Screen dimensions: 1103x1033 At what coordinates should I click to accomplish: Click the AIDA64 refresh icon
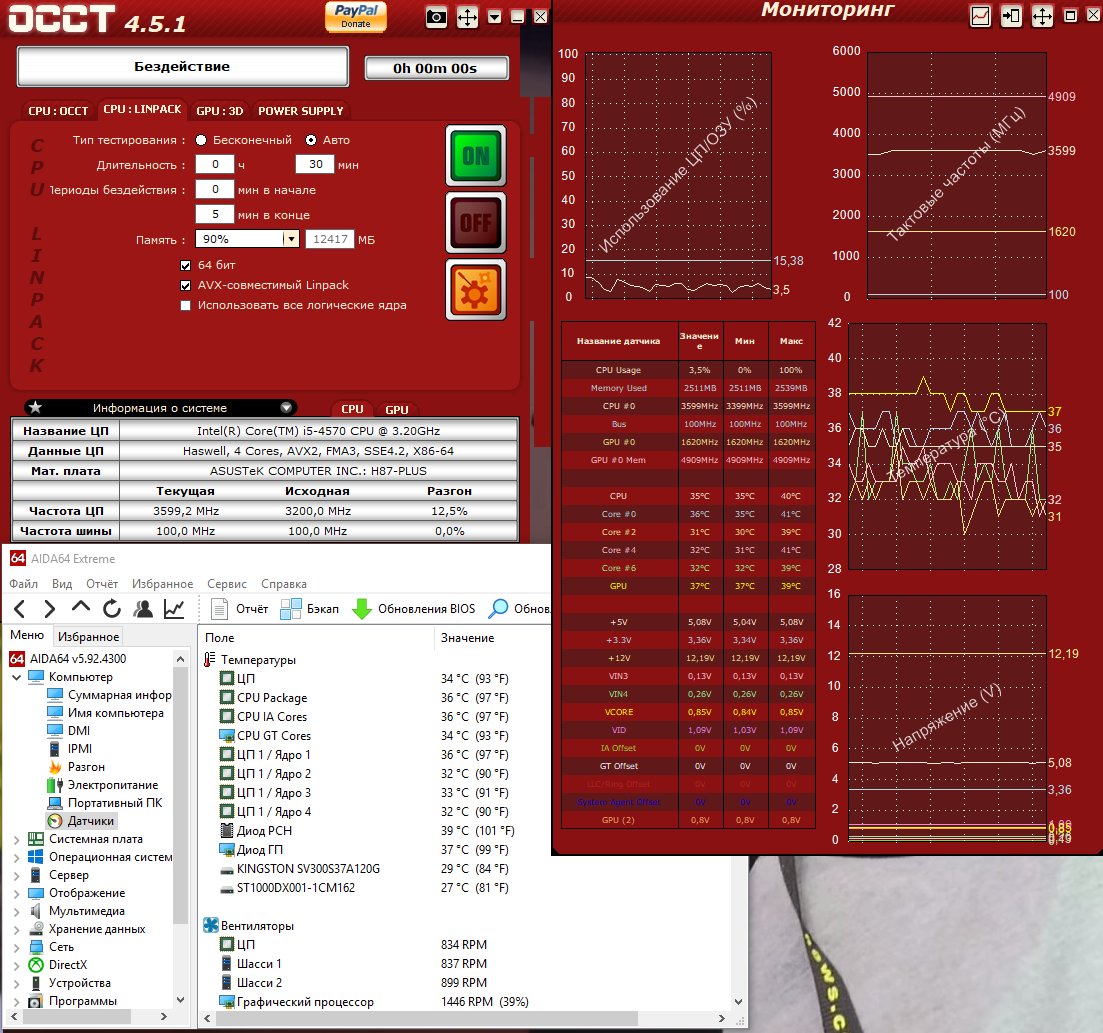[112, 609]
